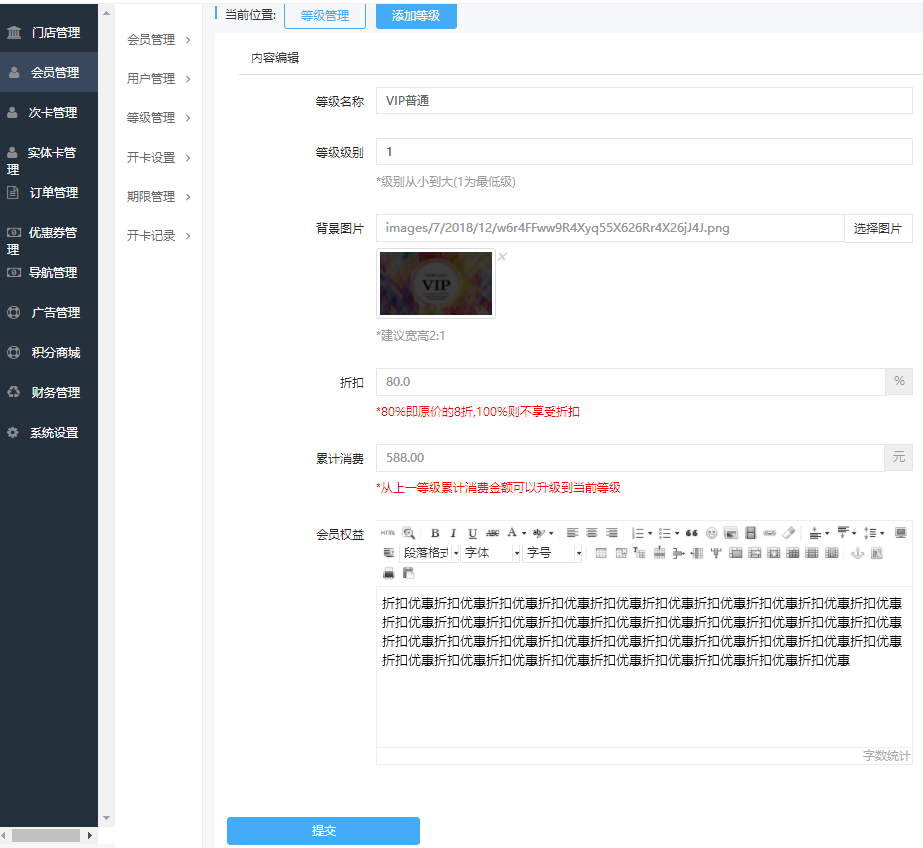Clear formatting with eraser icon
This screenshot has height=848, width=923.
(x=789, y=533)
